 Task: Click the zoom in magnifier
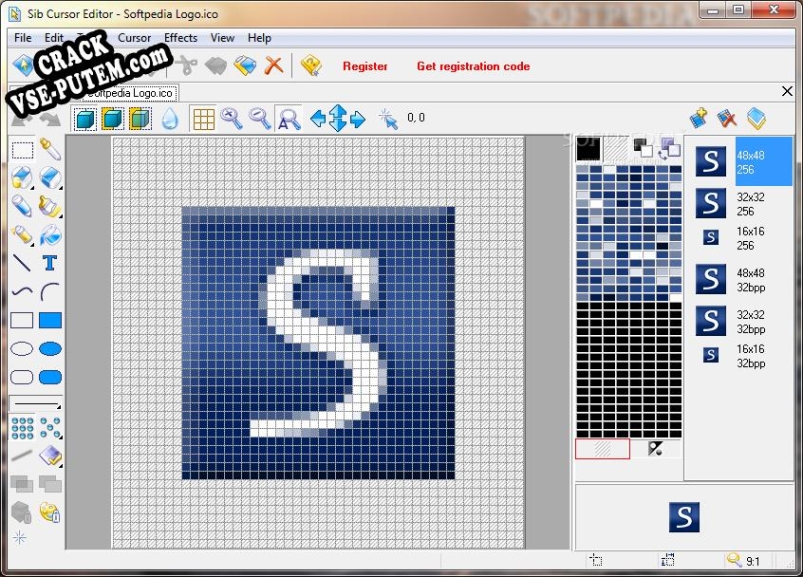231,119
